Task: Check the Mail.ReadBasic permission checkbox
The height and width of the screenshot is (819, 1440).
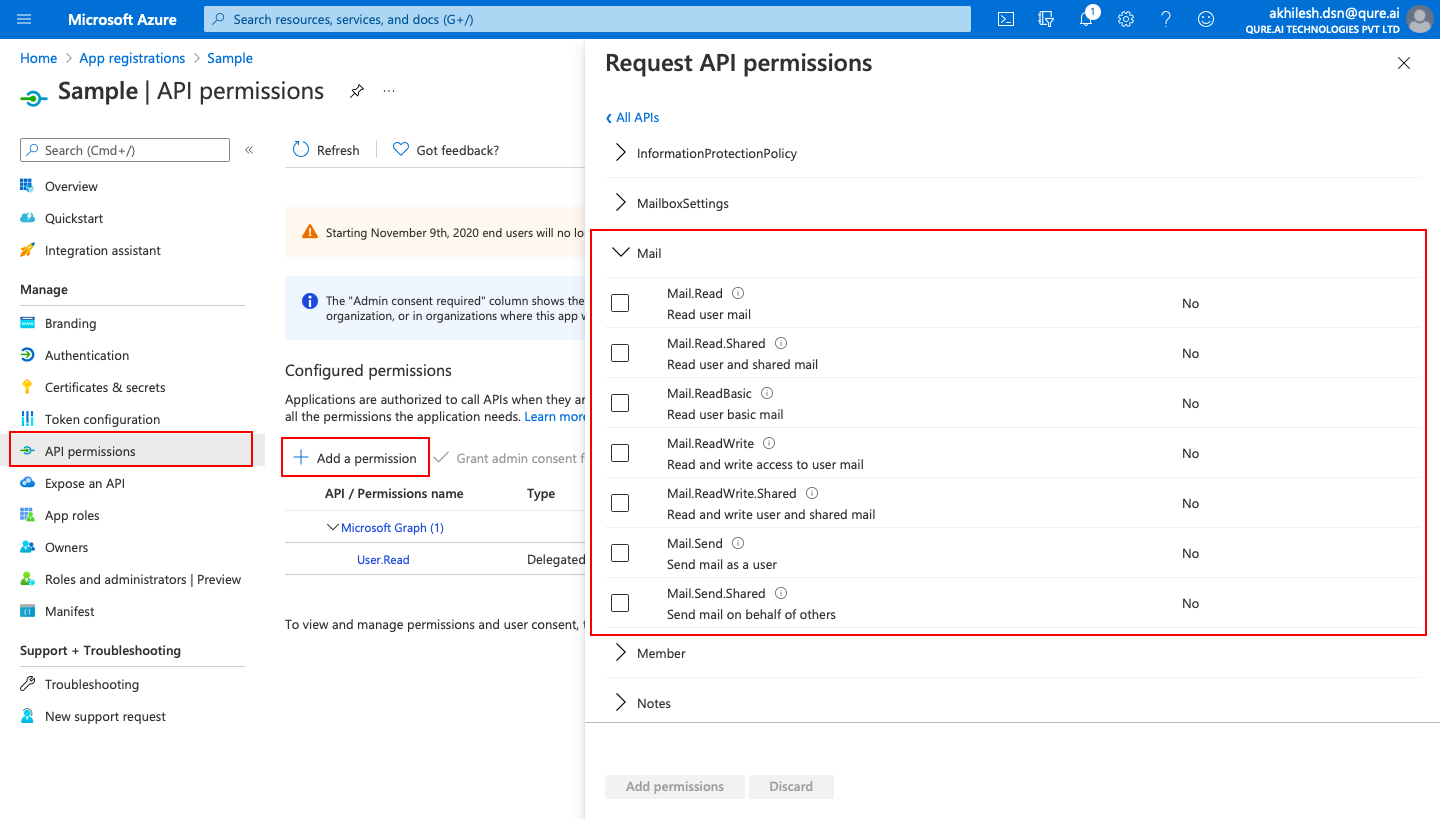Action: click(620, 403)
